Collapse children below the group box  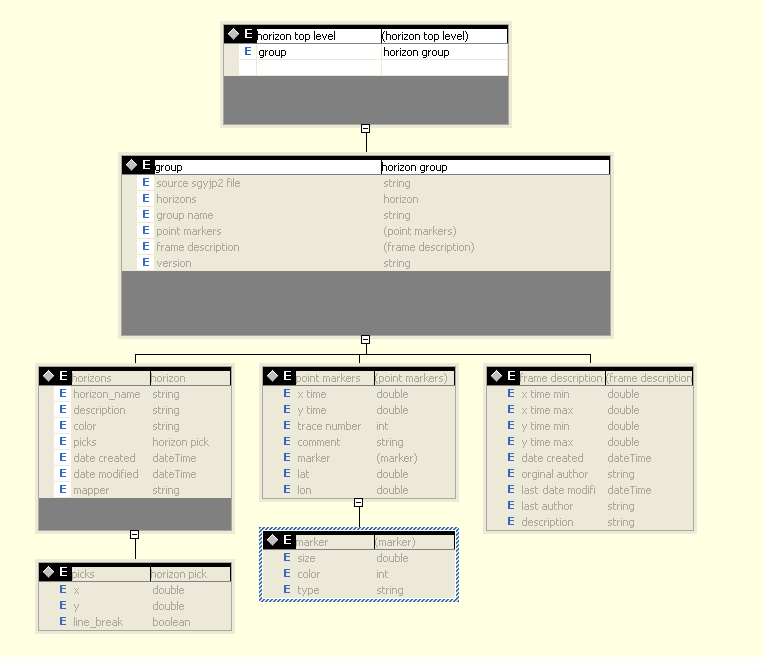click(365, 339)
